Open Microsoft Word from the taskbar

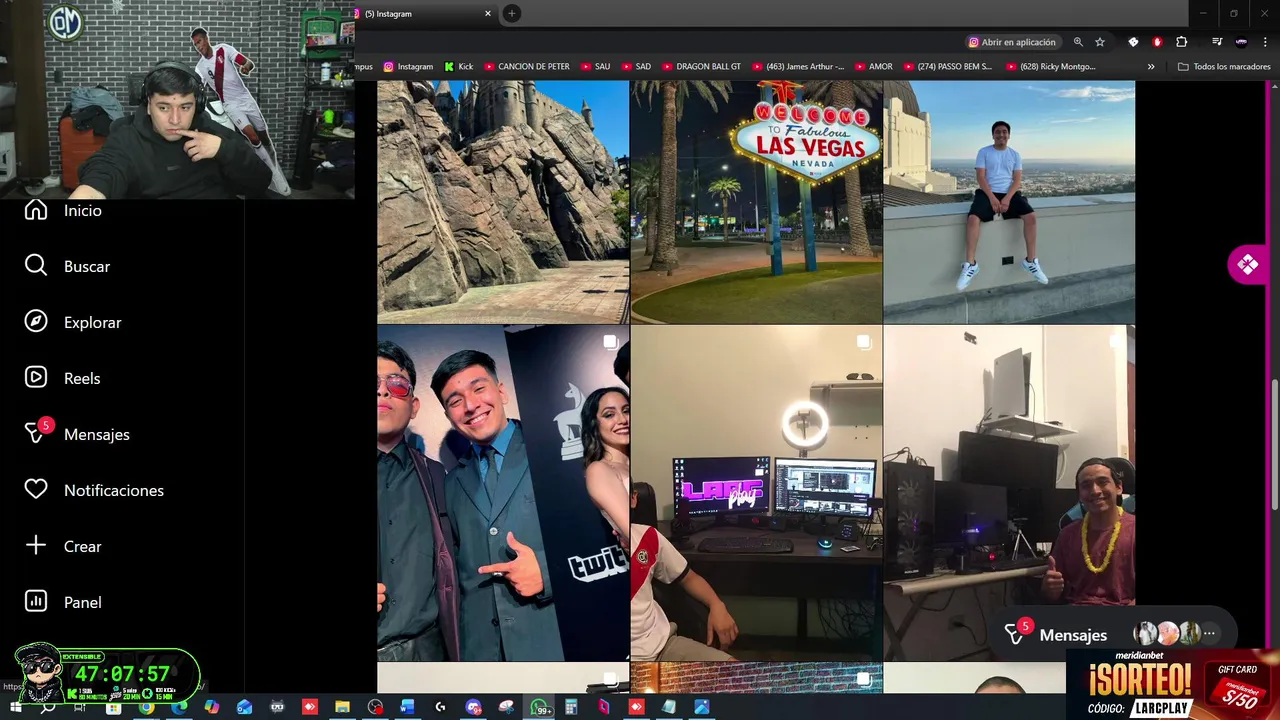pyautogui.click(x=407, y=707)
